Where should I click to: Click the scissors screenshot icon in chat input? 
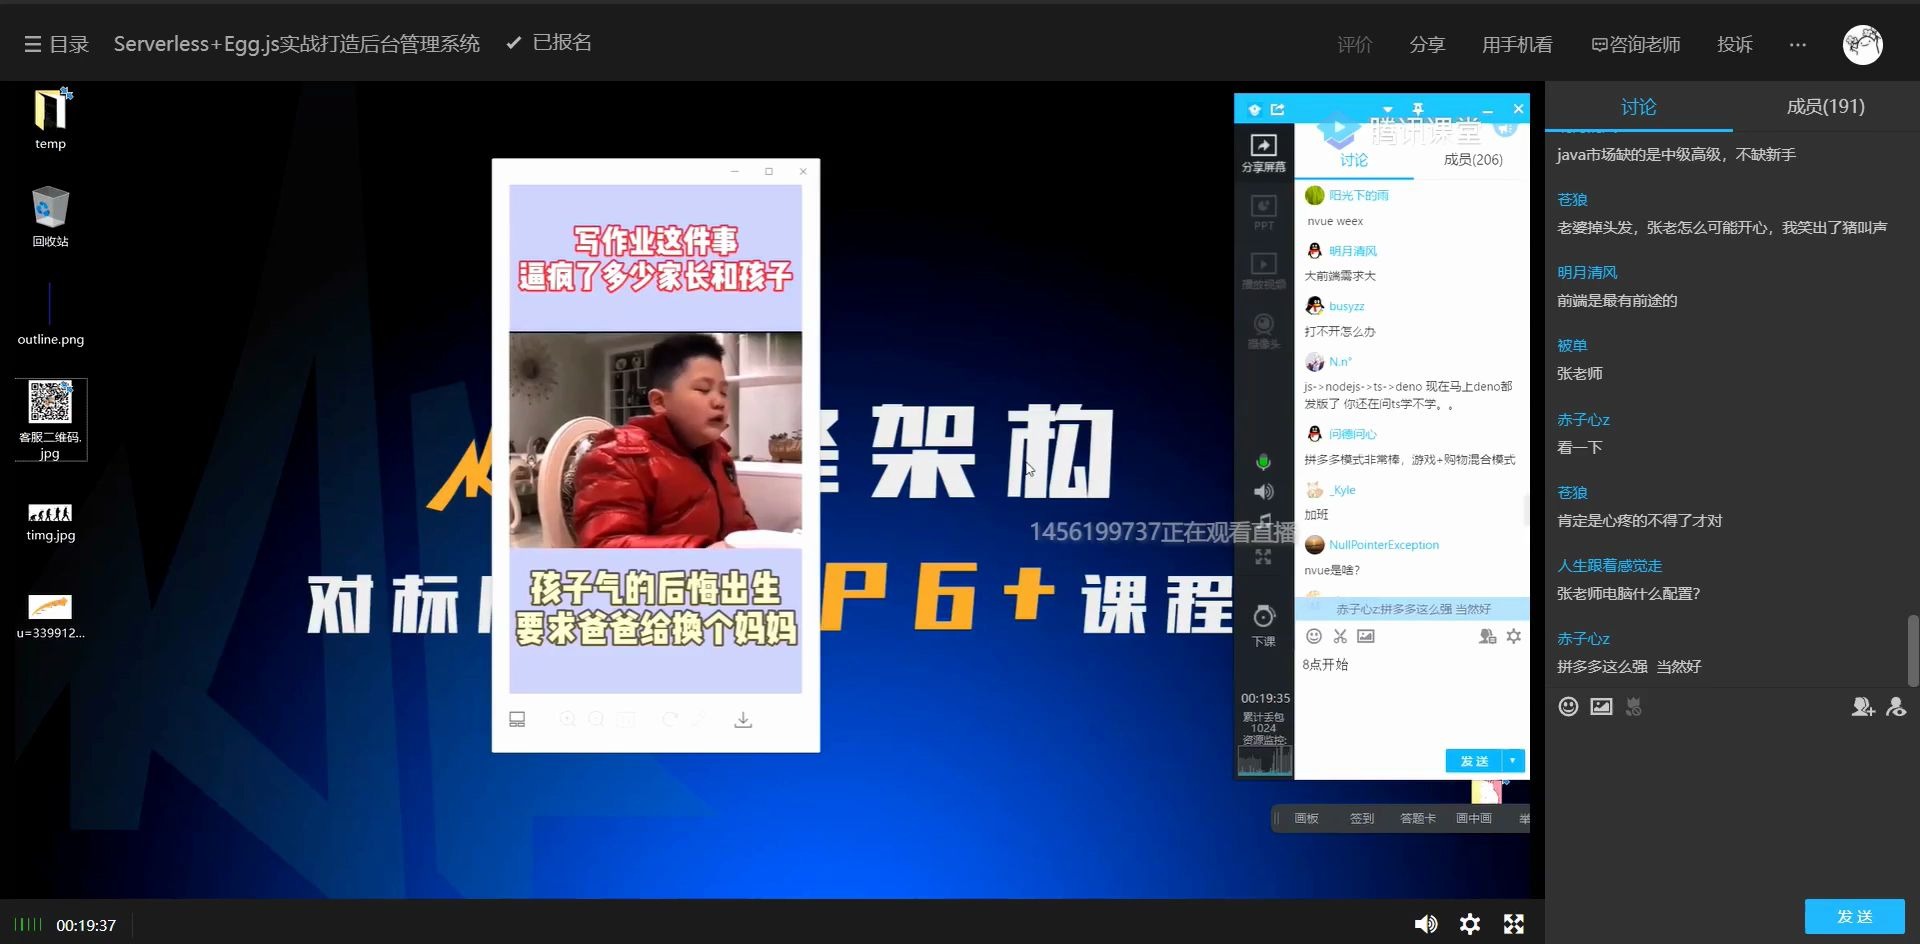click(1339, 636)
